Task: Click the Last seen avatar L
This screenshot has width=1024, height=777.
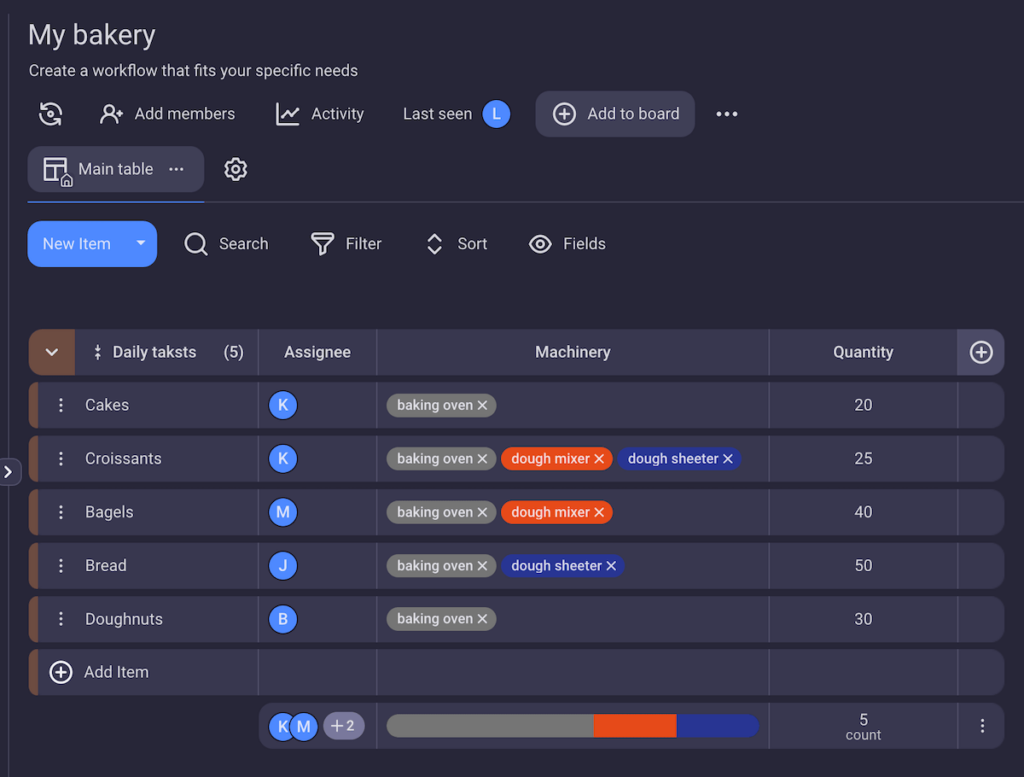Action: (496, 114)
